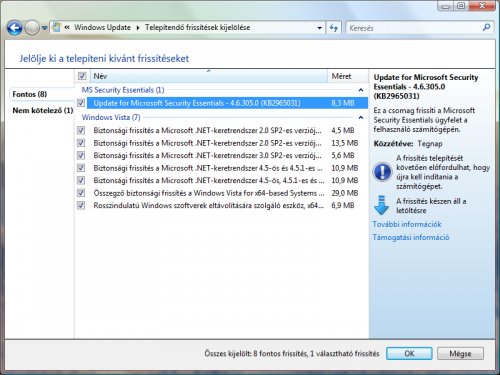Image resolution: width=500 pixels, height=375 pixels.
Task: Click the MS Security Essentials (1) group label
Action: (x=123, y=90)
